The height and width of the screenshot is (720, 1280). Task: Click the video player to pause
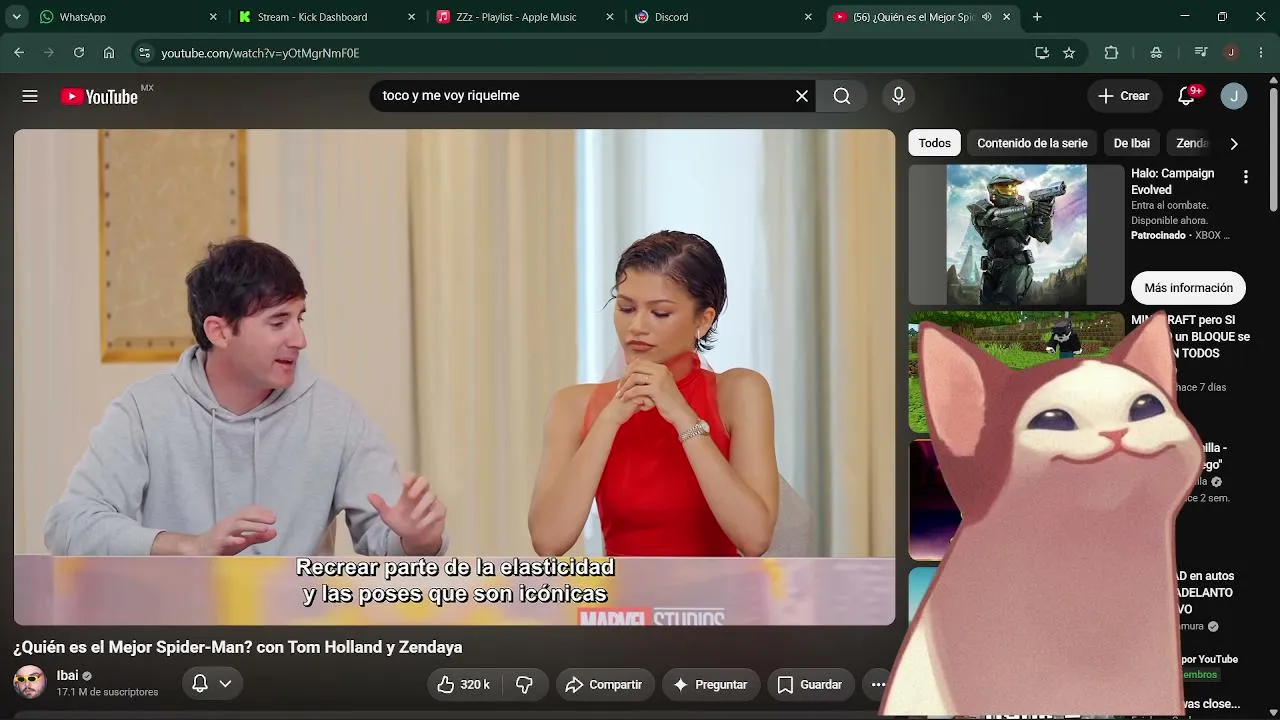point(454,377)
